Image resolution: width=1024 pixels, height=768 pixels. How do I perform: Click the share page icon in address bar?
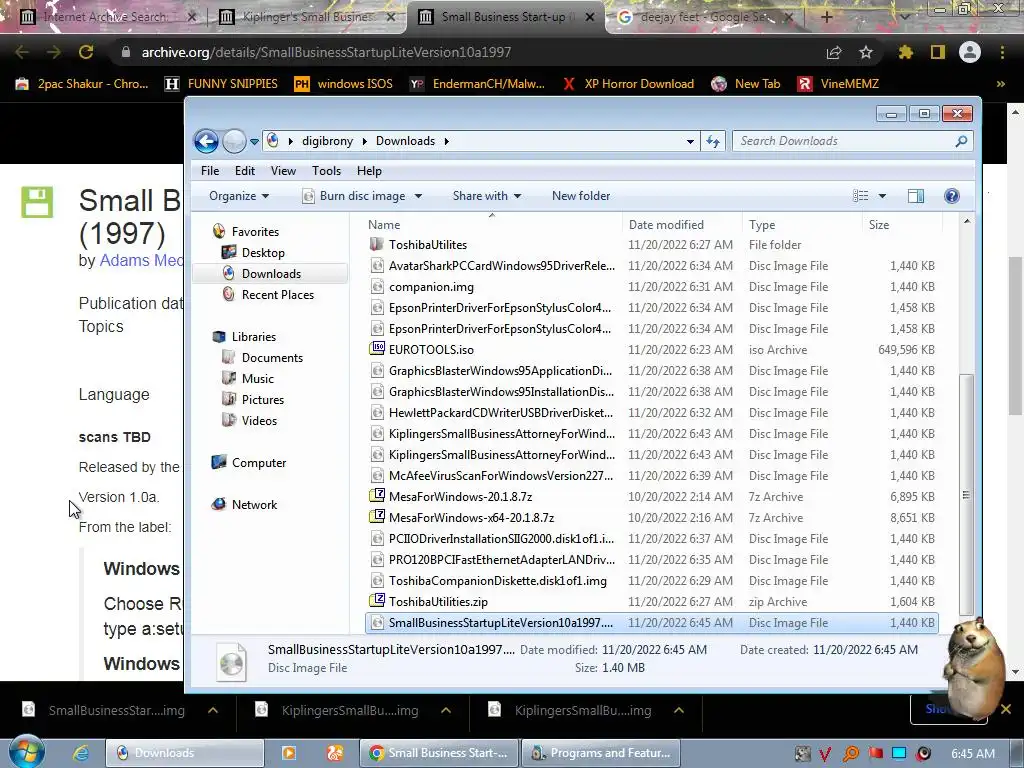pyautogui.click(x=834, y=52)
